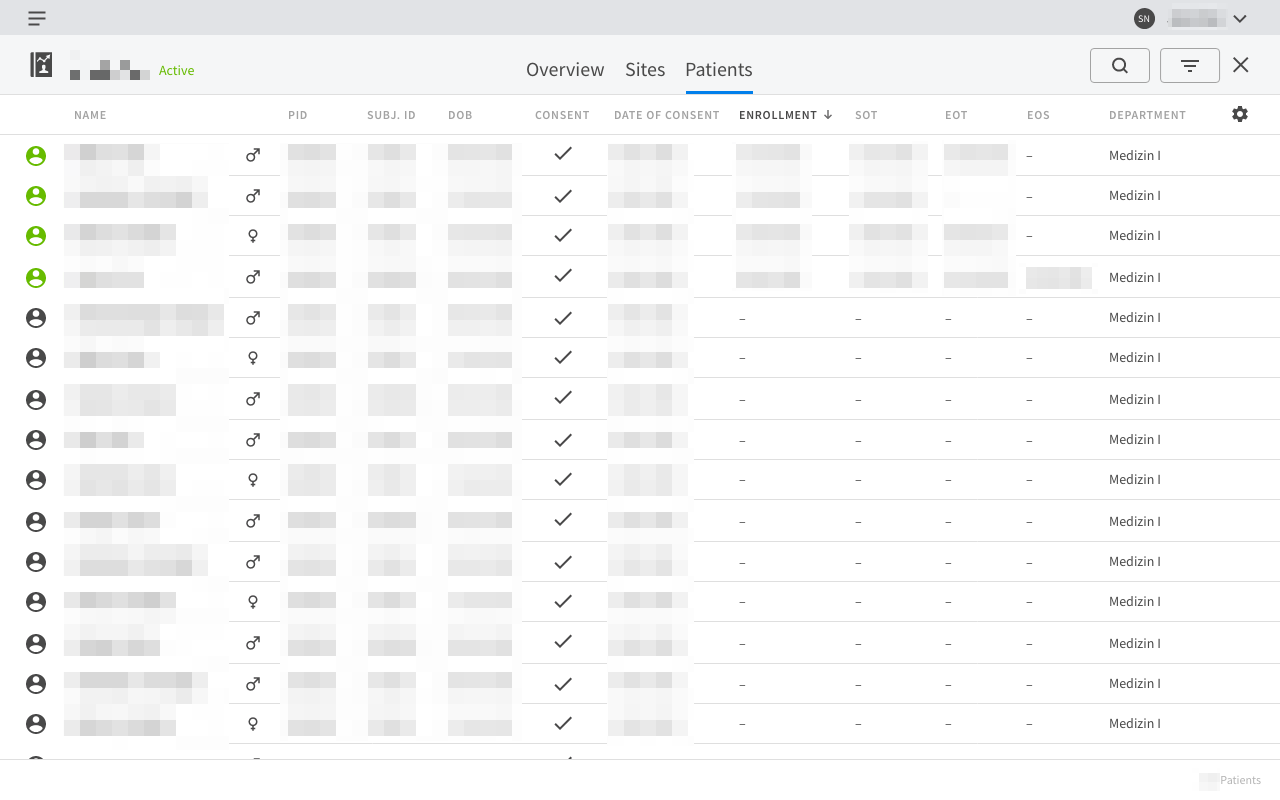The height and width of the screenshot is (800, 1280).
Task: Close the study view with X icon
Action: point(1240,65)
